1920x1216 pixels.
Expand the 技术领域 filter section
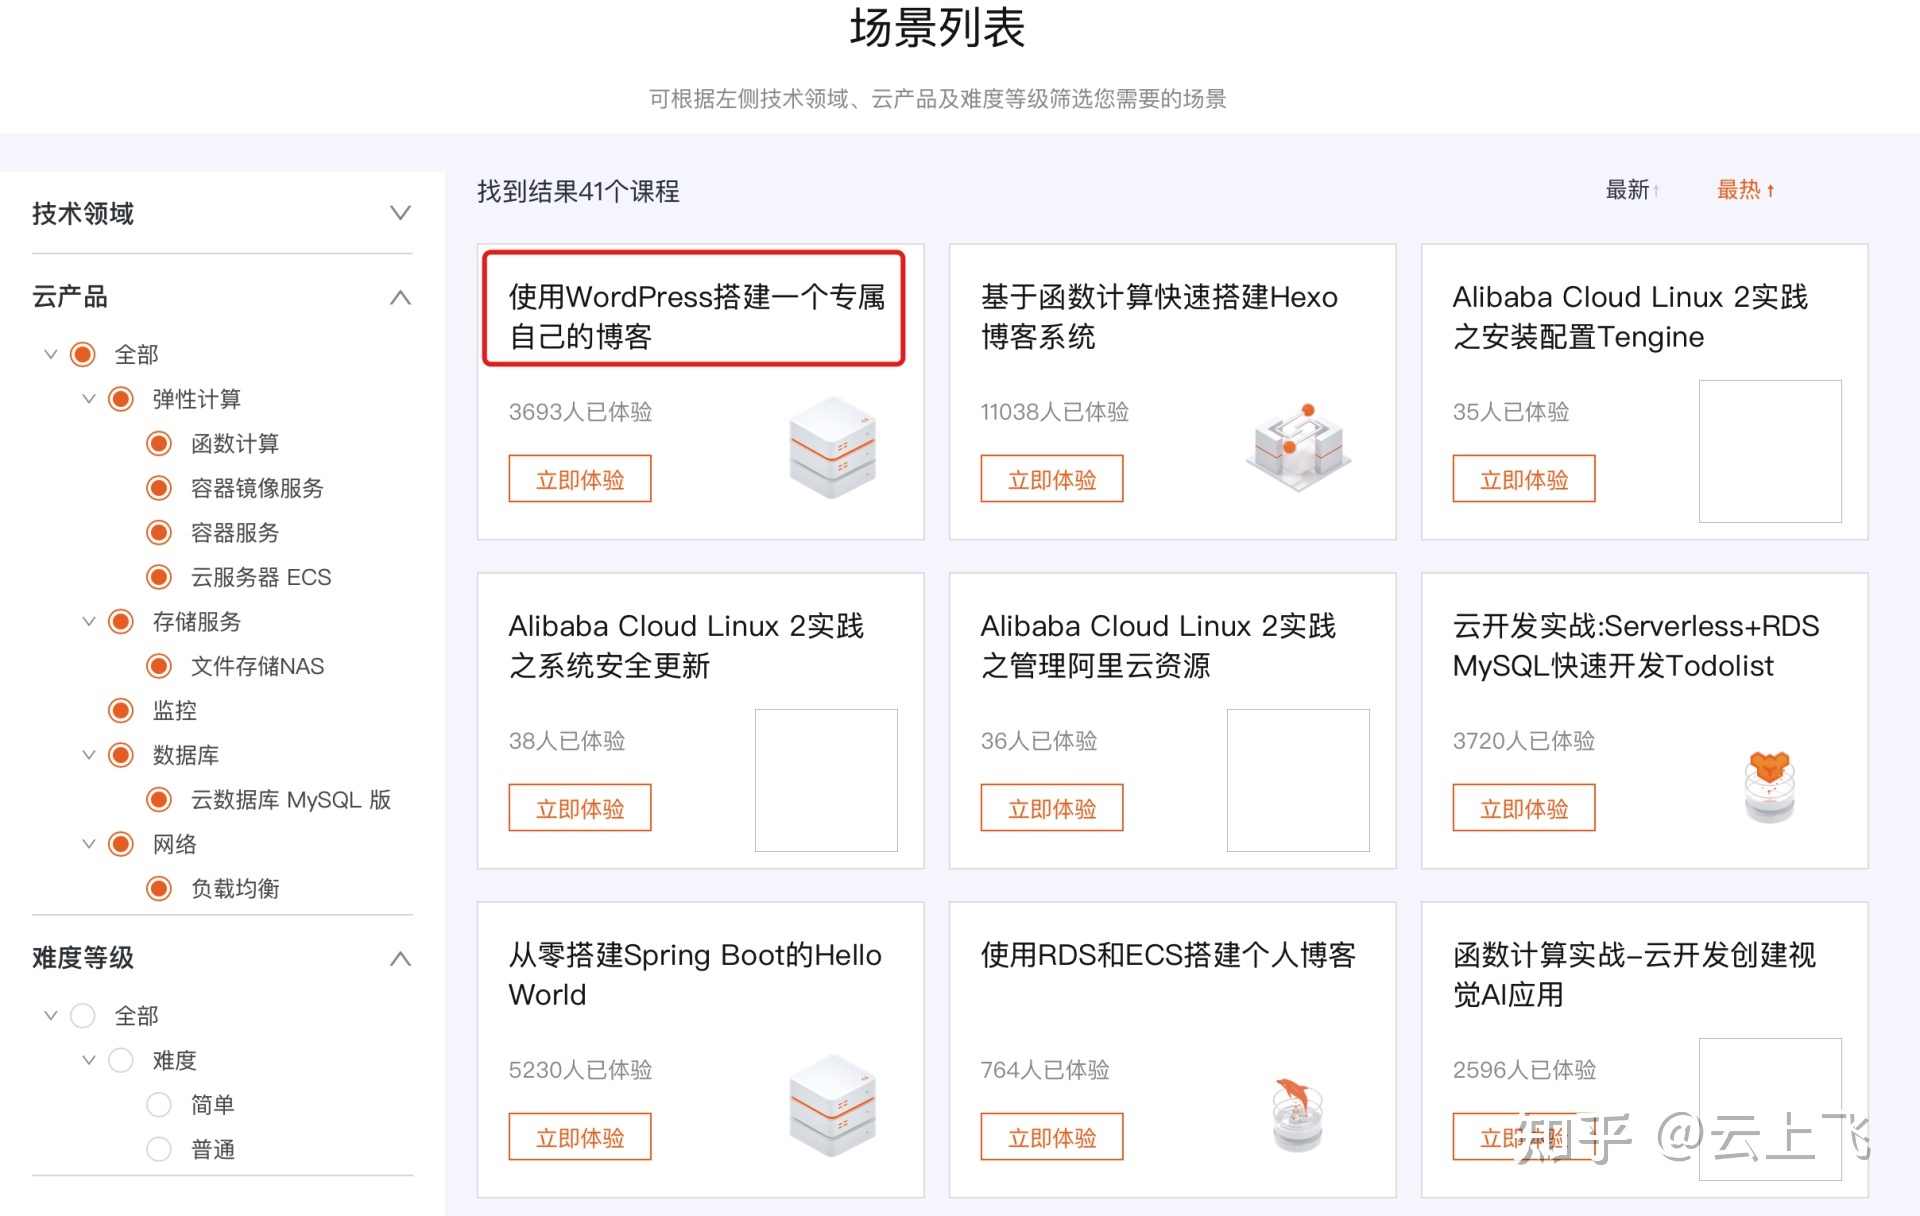[400, 213]
